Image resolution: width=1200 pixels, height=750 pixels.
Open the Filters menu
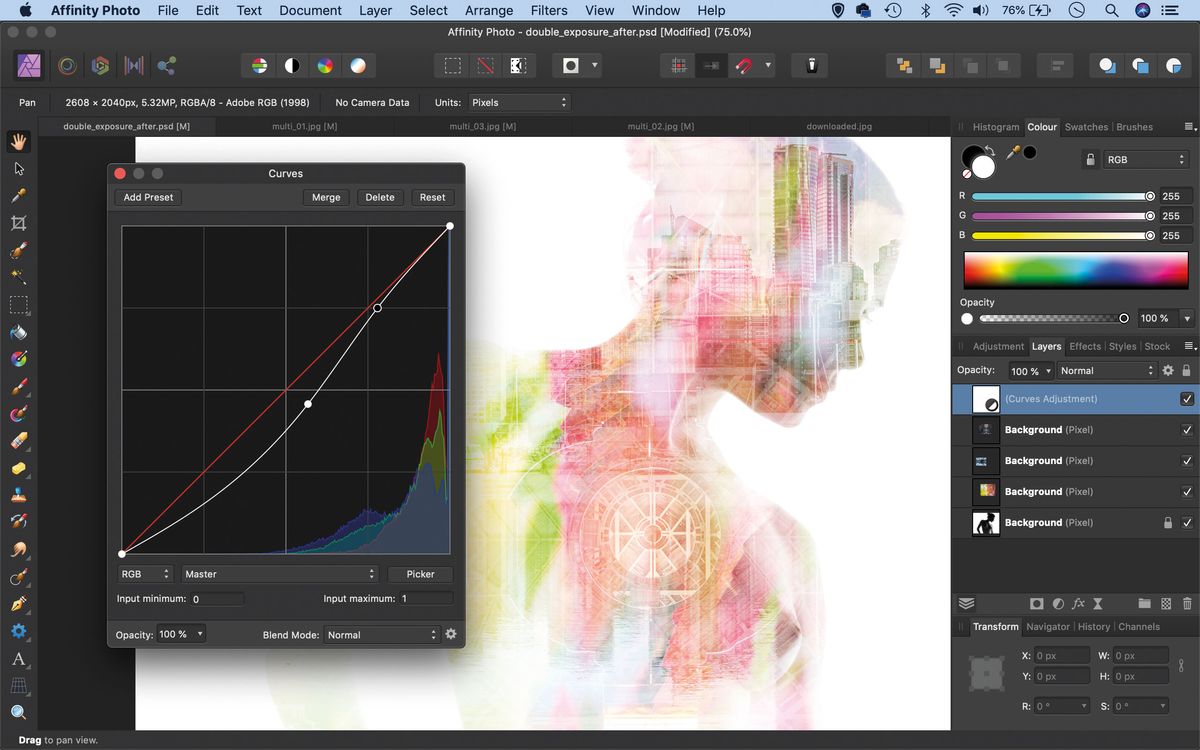548,10
